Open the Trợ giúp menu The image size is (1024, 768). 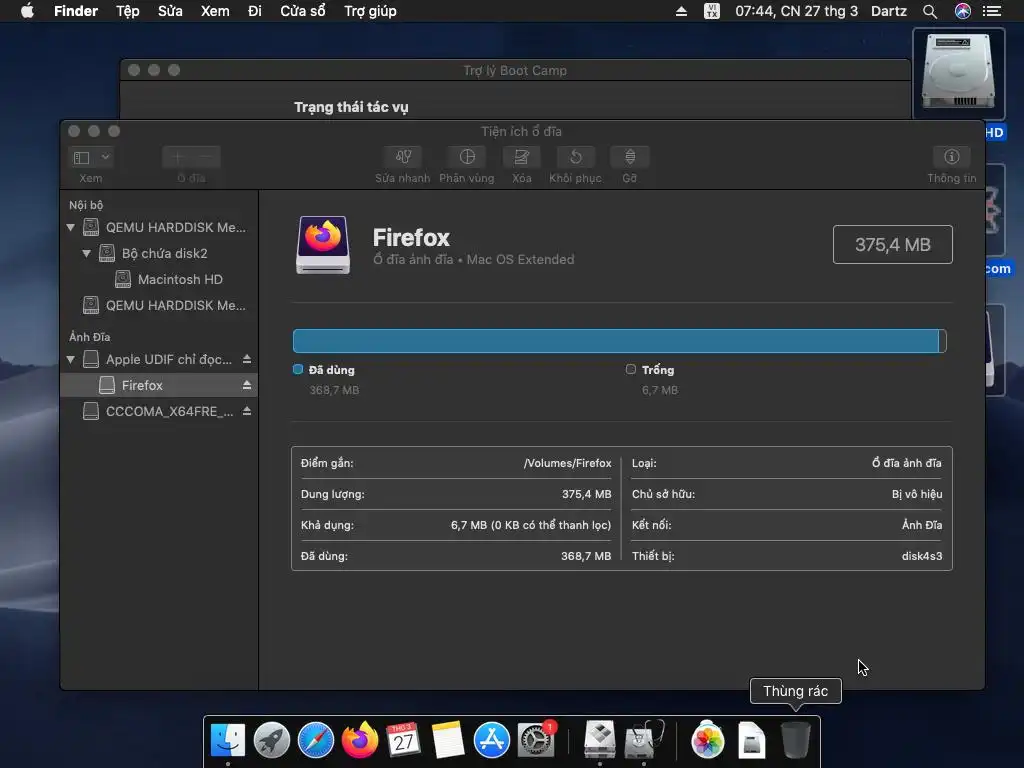coord(370,11)
